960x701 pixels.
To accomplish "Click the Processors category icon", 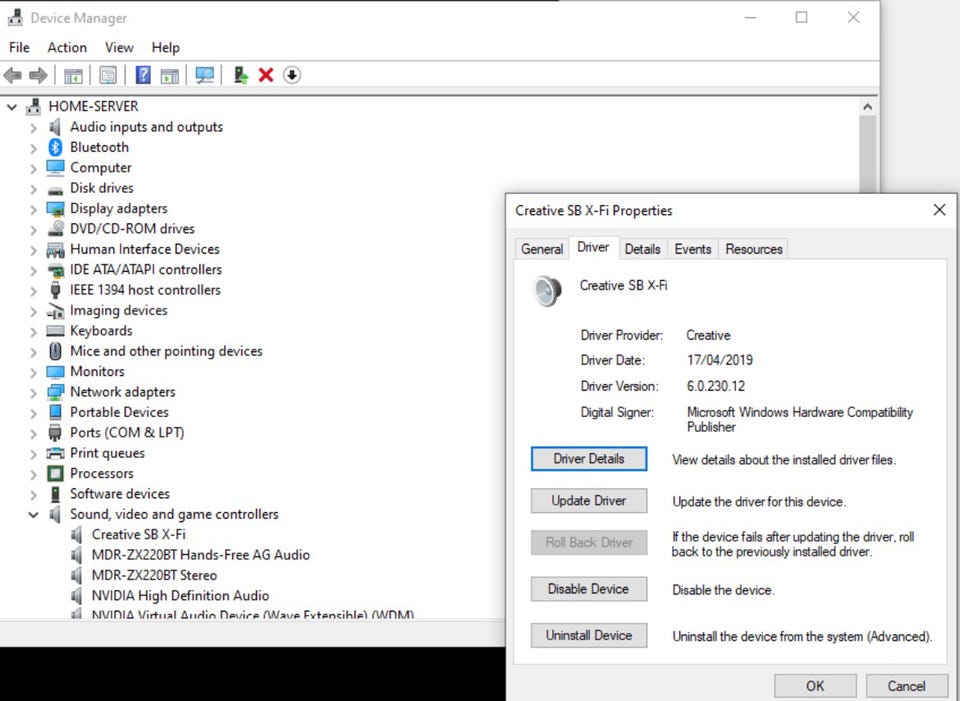I will 55,473.
